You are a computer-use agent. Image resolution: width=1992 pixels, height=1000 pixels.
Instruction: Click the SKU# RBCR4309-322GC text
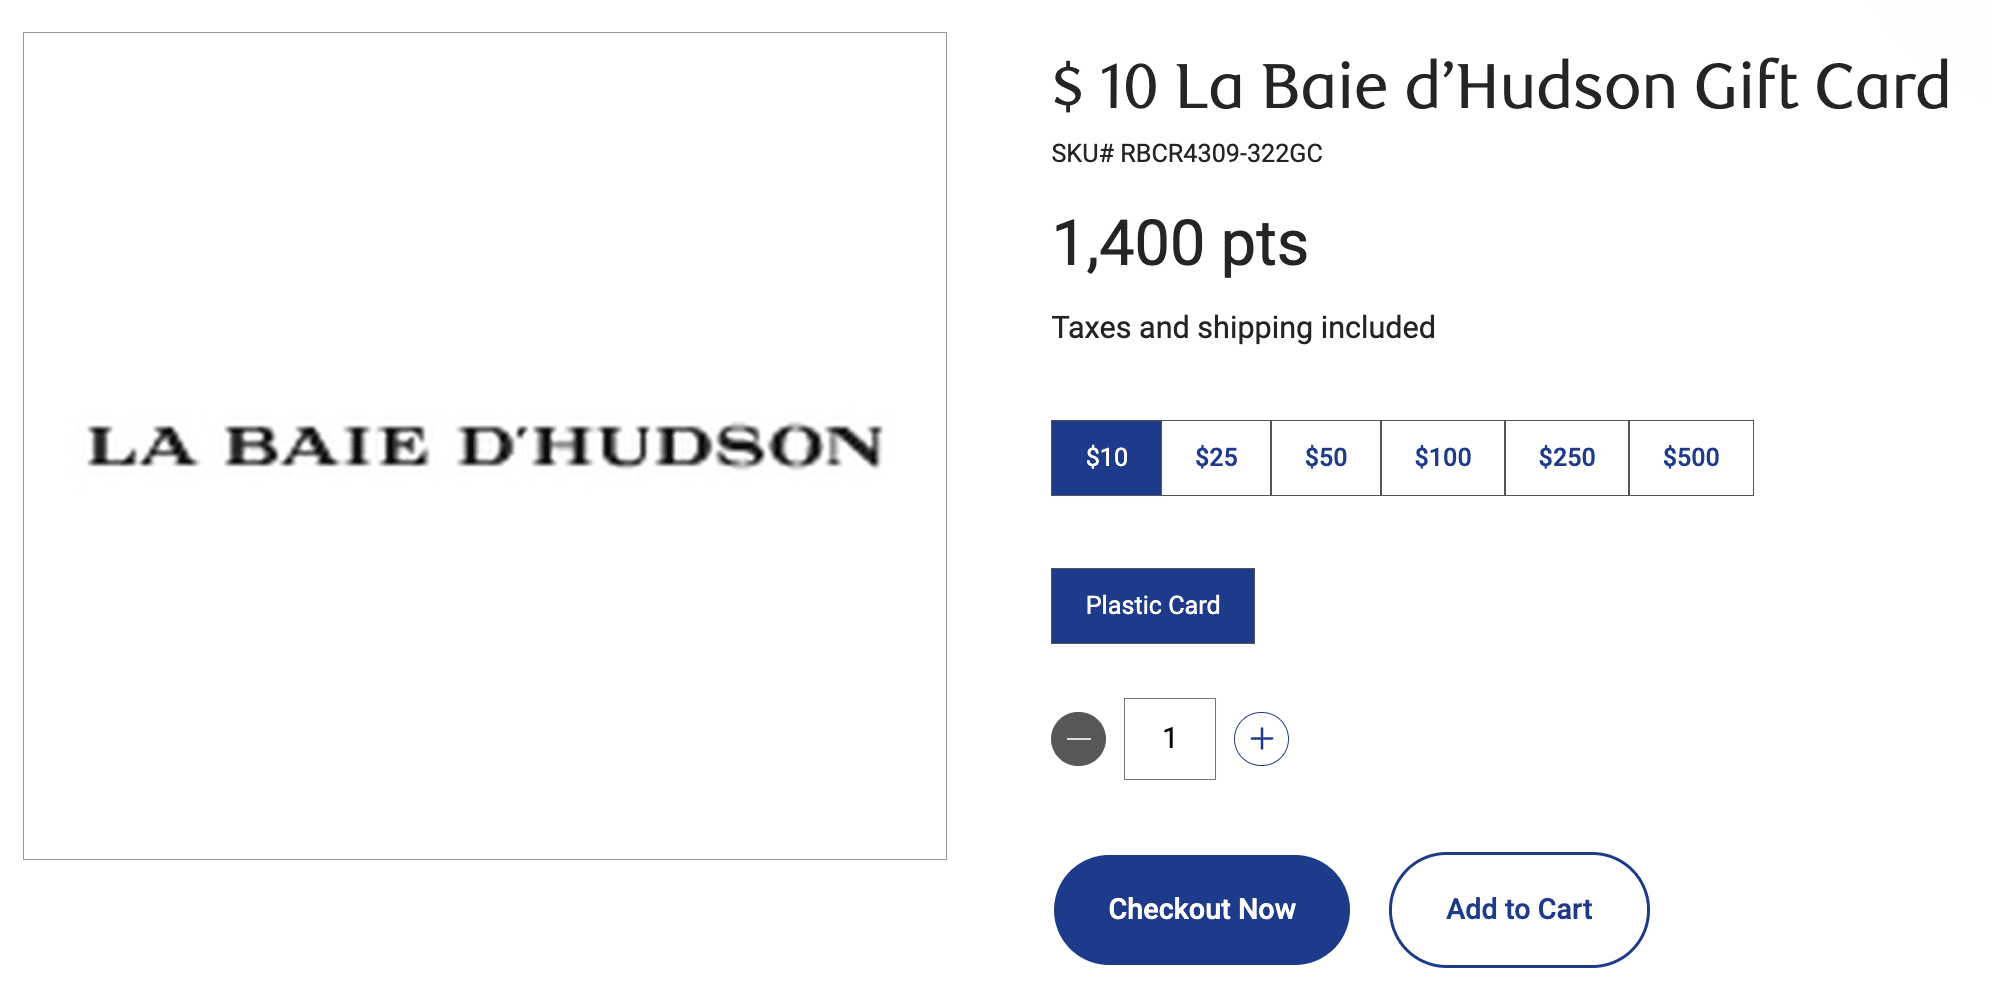(x=1186, y=154)
